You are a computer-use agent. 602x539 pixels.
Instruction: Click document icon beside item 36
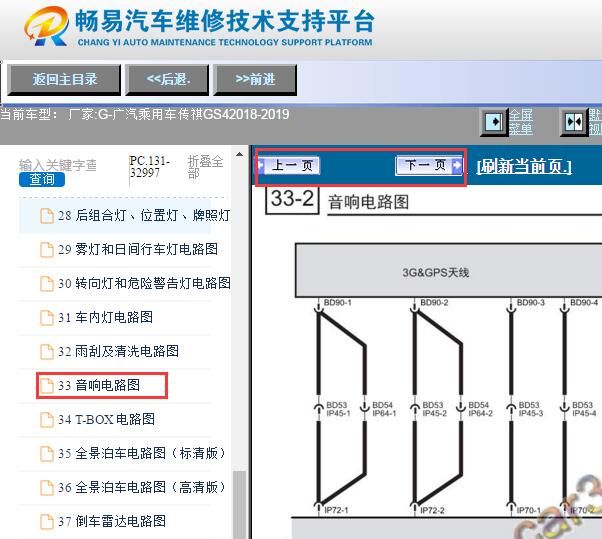click(47, 488)
